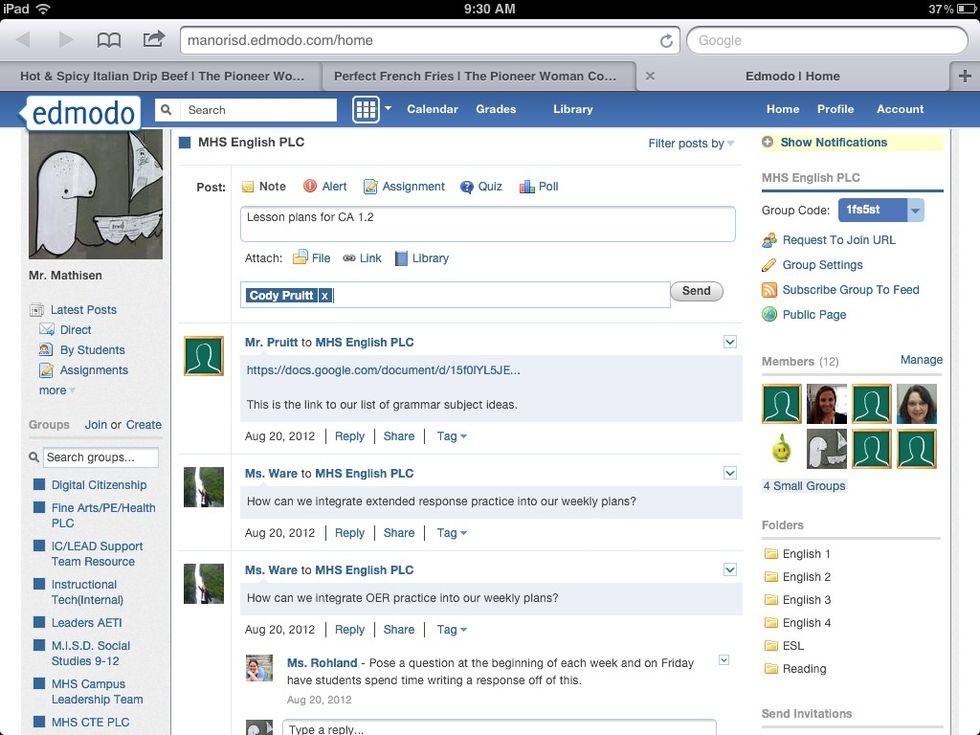Select the Alert post type
Screen dimensions: 980x735
(x=325, y=186)
